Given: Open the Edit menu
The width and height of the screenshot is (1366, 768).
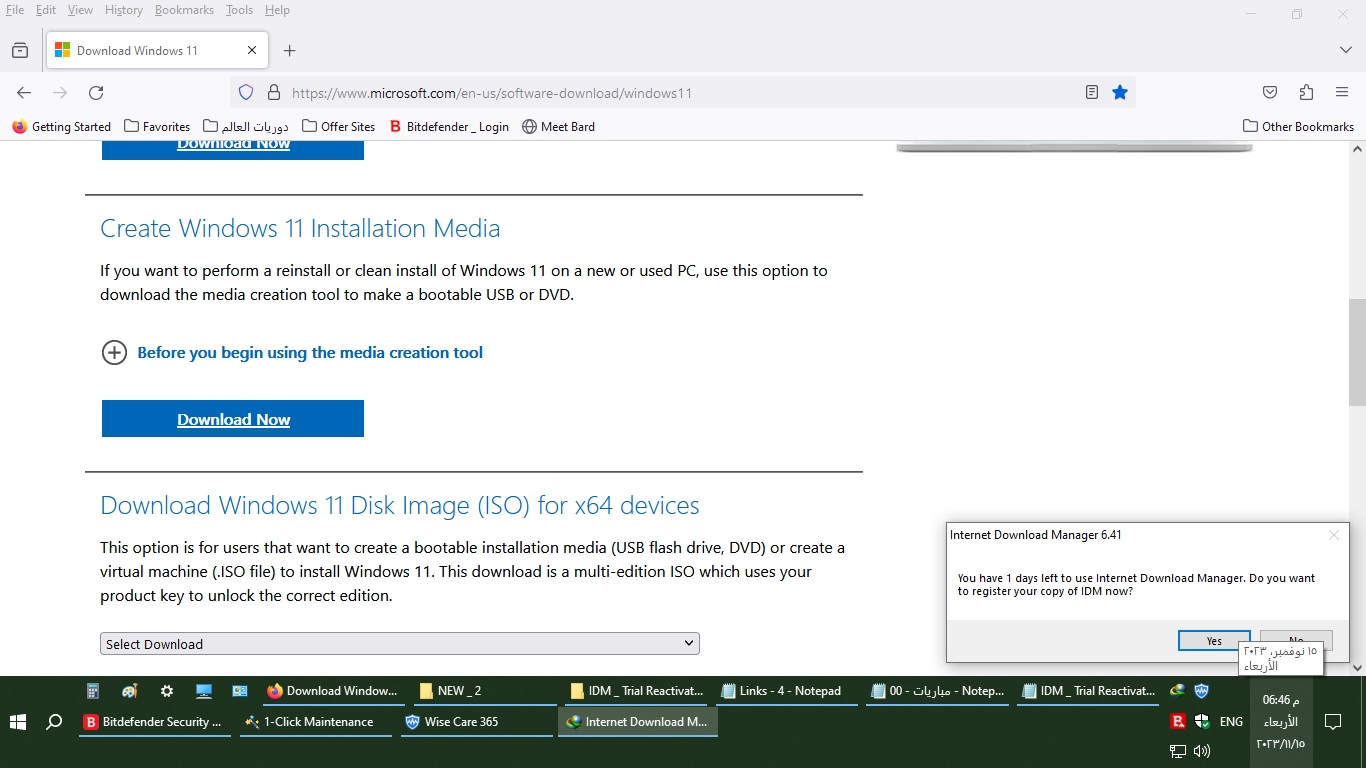Looking at the screenshot, I should point(46,10).
